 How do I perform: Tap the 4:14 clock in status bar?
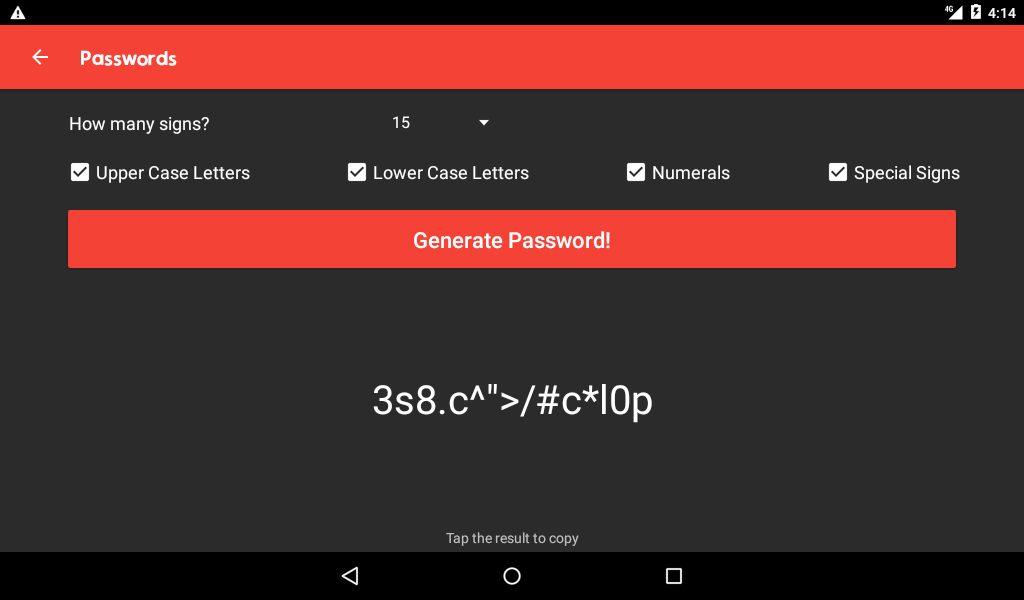coord(1001,12)
